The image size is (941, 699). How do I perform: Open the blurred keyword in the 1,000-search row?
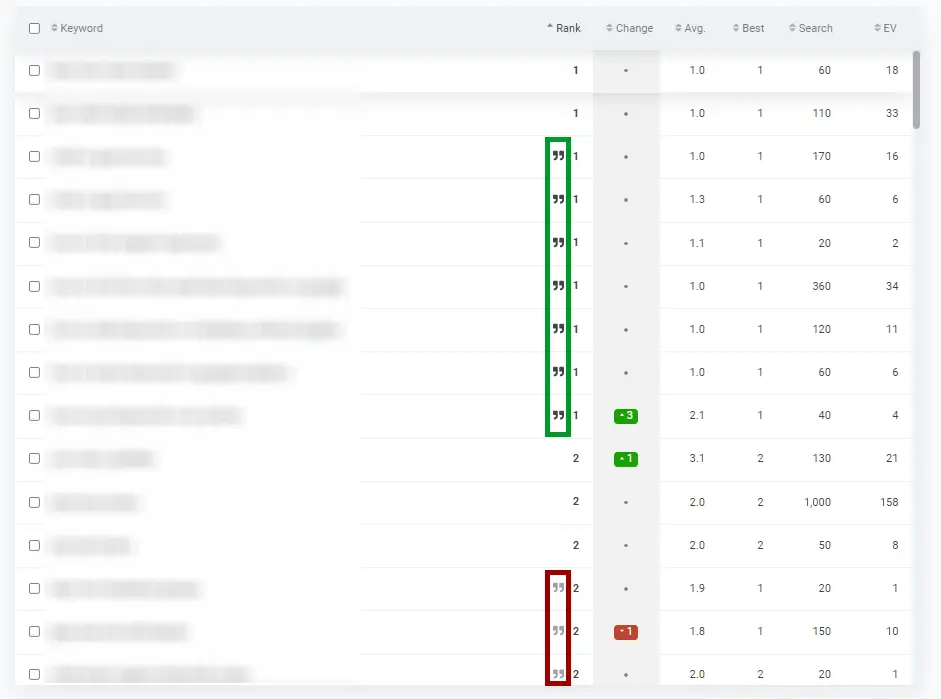(95, 502)
